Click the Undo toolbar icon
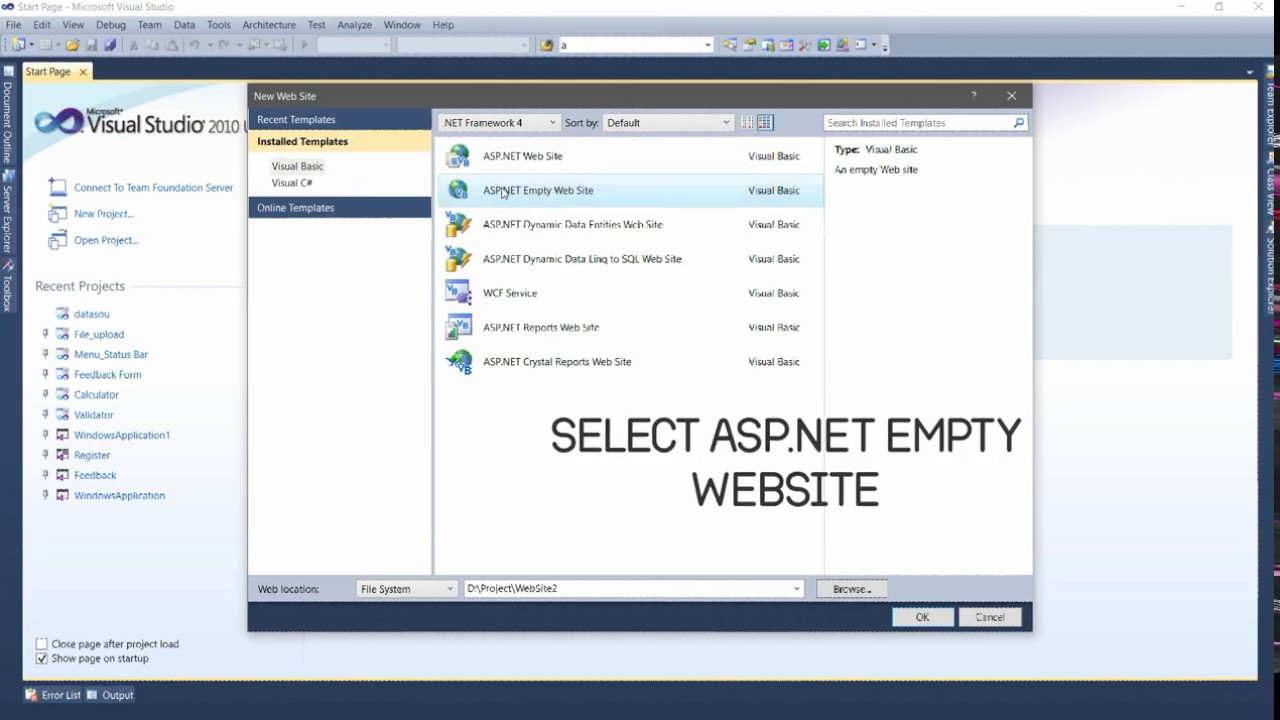The image size is (1280, 720). [x=194, y=45]
